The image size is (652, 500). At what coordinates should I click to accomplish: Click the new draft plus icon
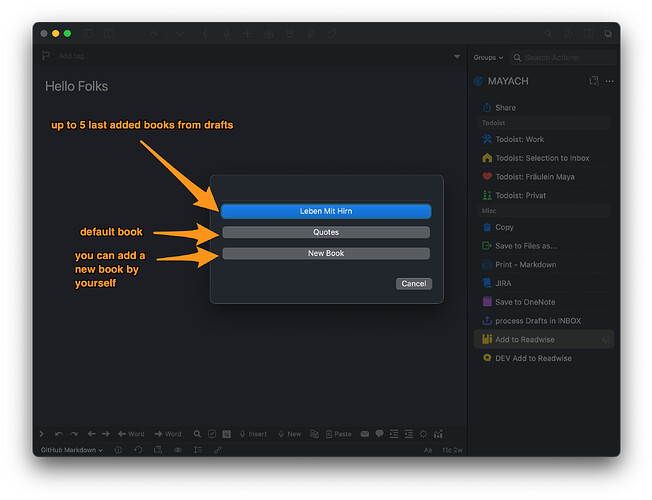247,34
